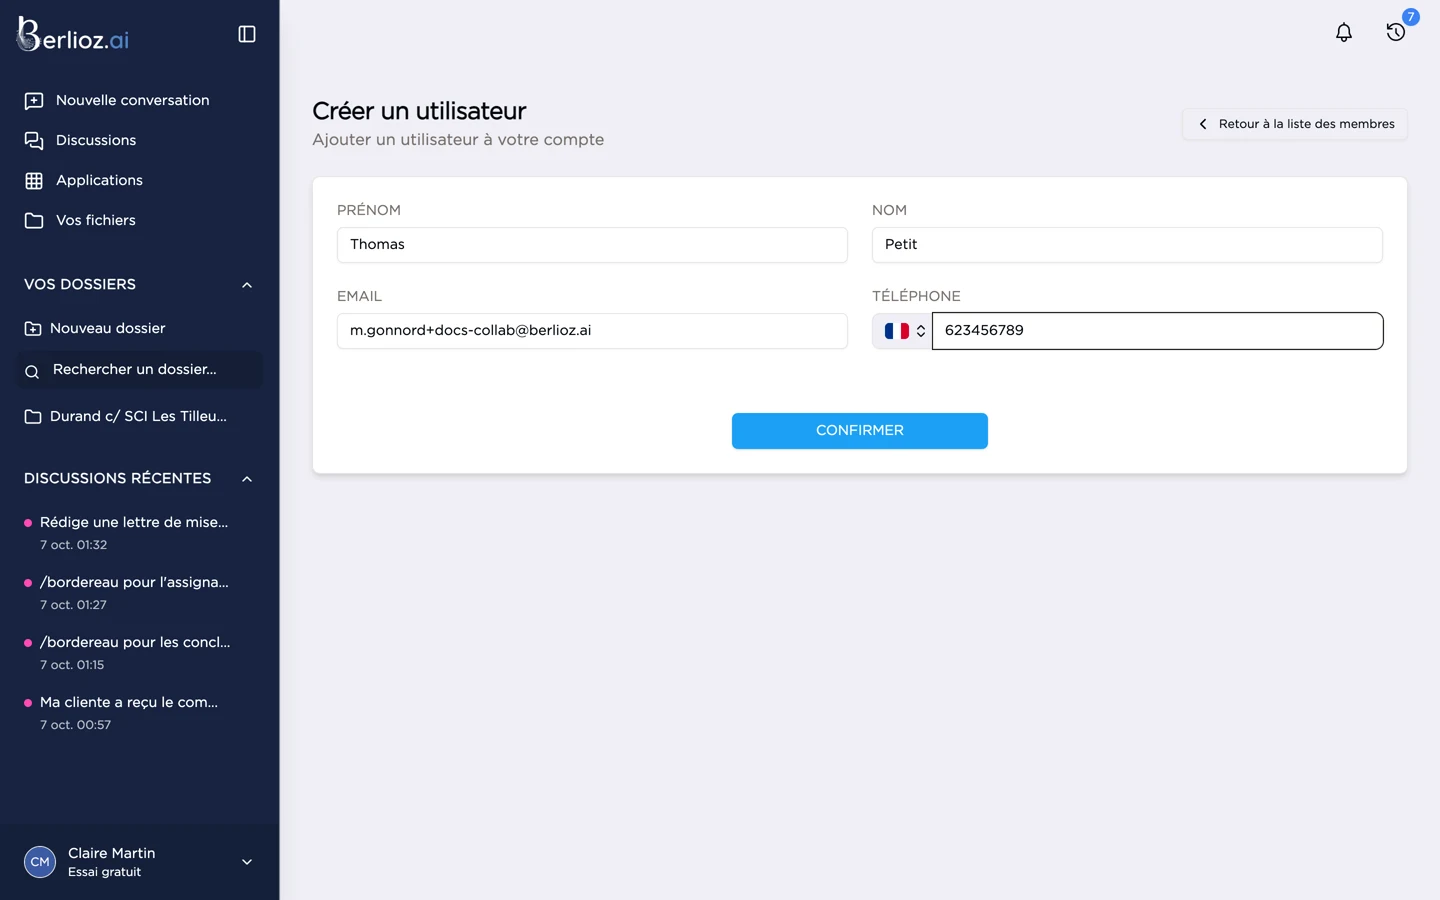Open the history clock icon
The height and width of the screenshot is (900, 1440).
coord(1396,33)
